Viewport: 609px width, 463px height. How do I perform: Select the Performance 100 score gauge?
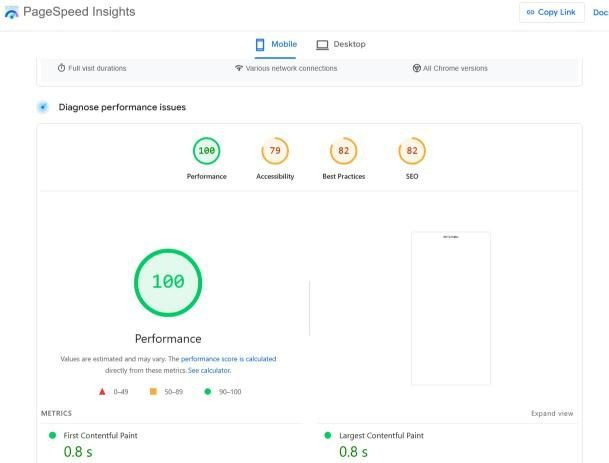[207, 151]
